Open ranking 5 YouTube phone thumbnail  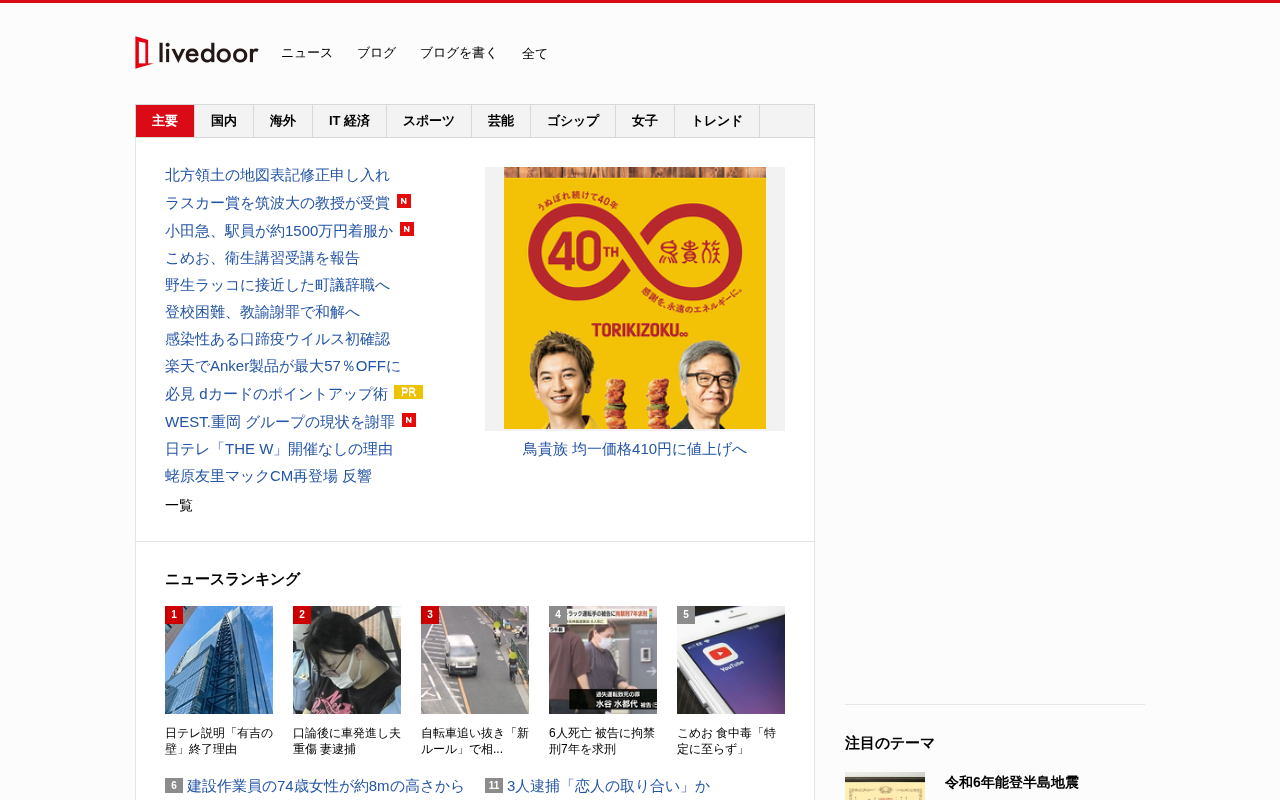[731, 660]
